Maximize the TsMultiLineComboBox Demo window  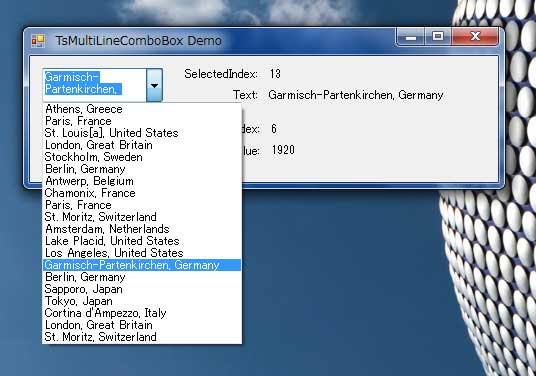[438, 37]
